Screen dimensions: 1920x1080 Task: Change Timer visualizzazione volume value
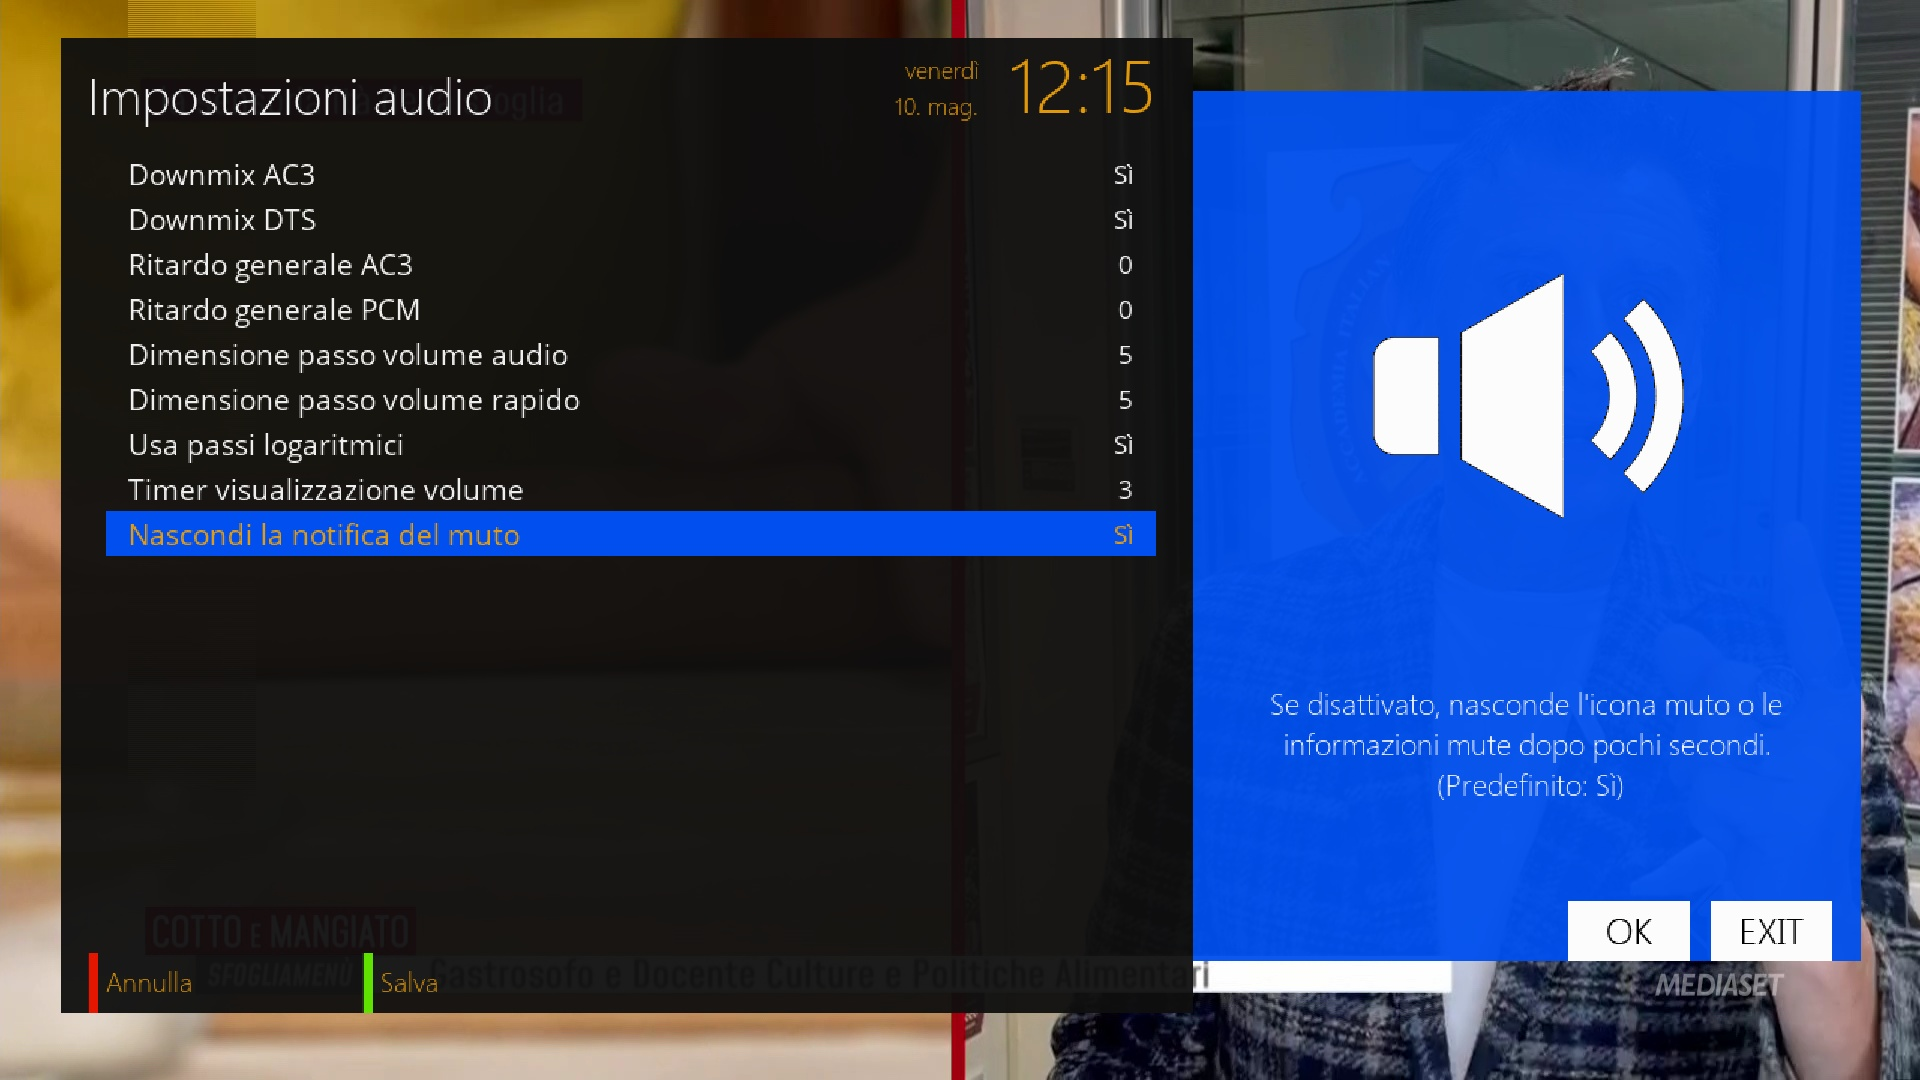click(1125, 490)
